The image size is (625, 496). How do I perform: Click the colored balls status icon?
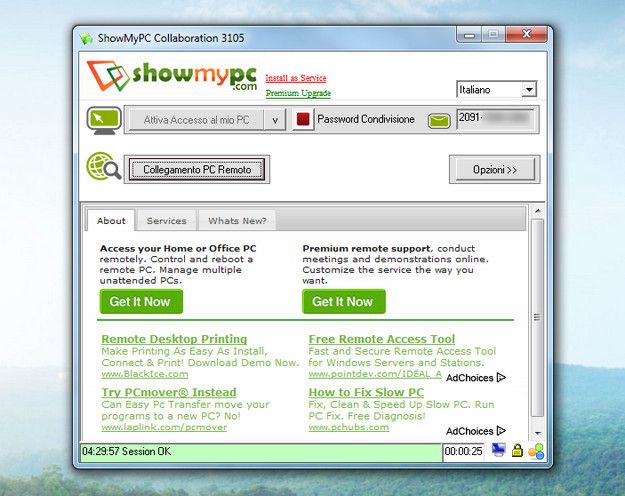tap(536, 451)
